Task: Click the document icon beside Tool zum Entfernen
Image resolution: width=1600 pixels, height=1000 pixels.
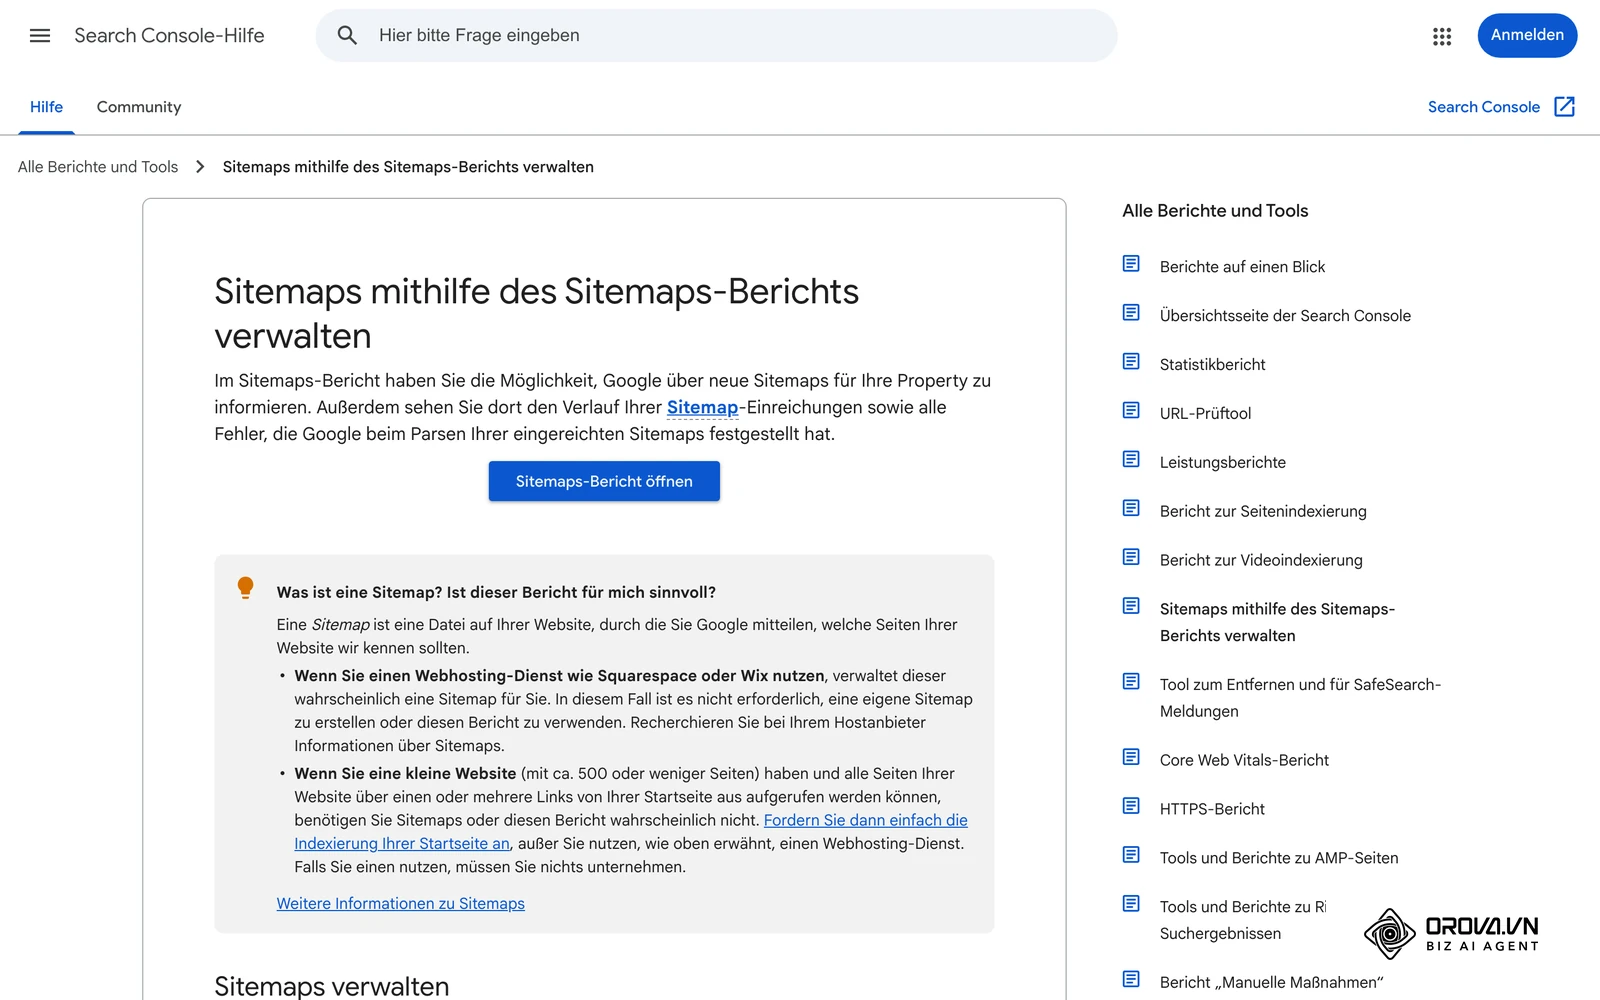Action: 1131,682
